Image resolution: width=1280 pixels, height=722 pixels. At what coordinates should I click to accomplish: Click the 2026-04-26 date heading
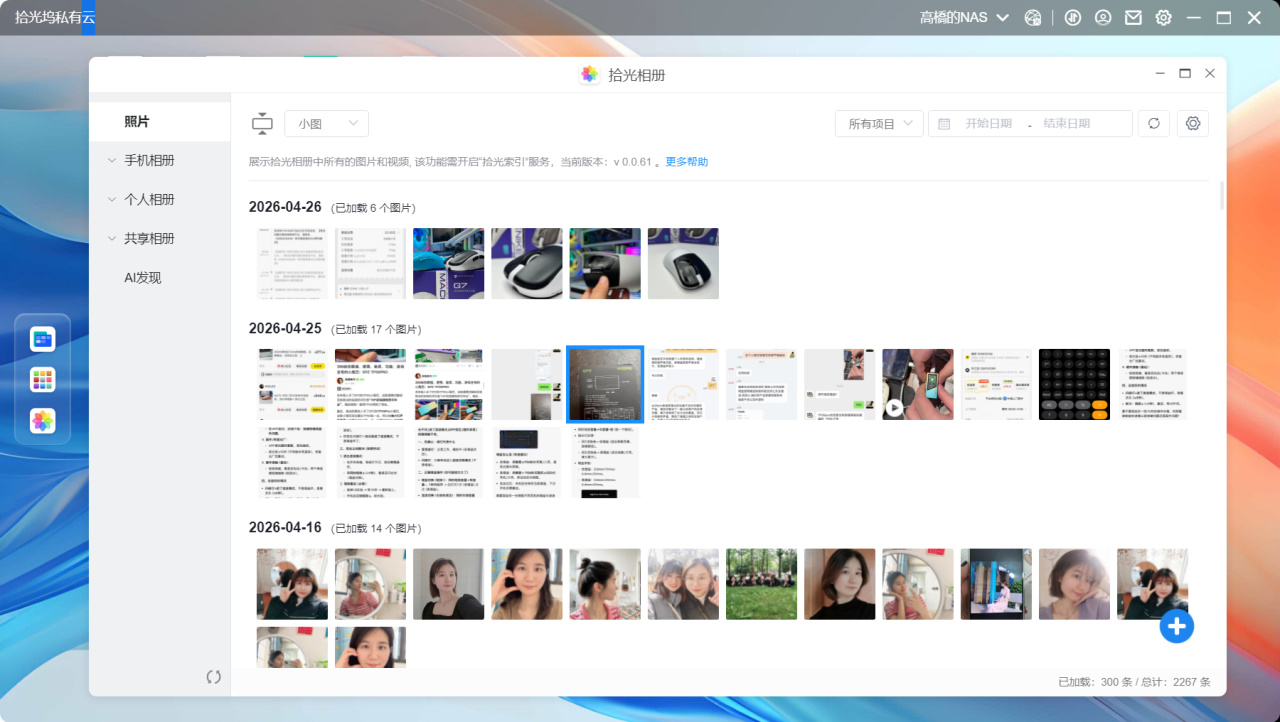click(285, 207)
